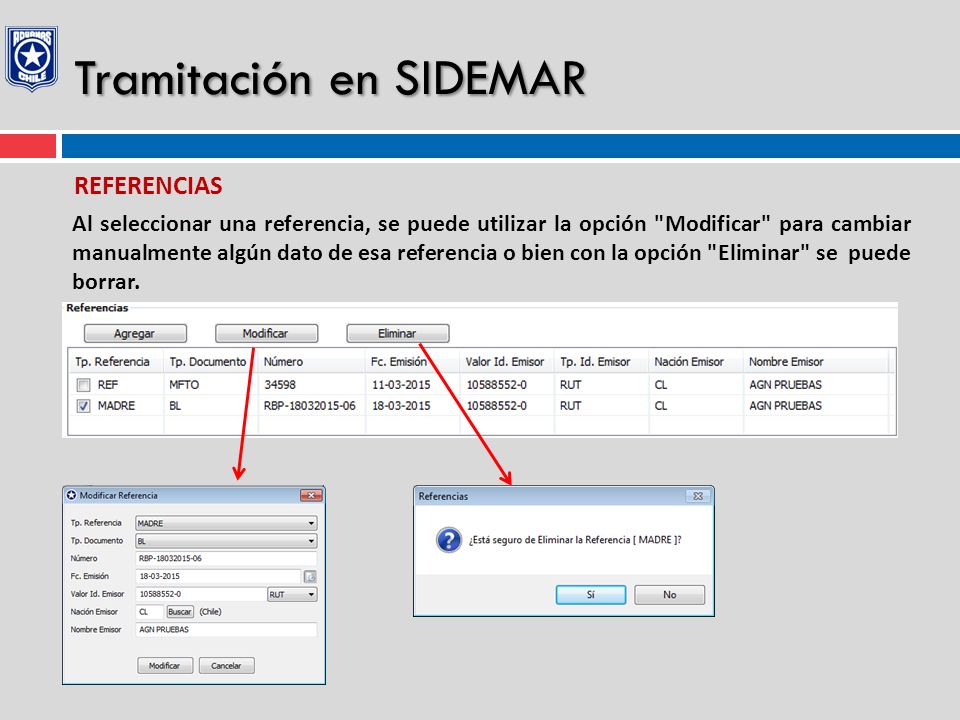Viewport: 960px width, 720px height.
Task: Click the Tramitación en SIDEMAR title
Action: tap(331, 78)
